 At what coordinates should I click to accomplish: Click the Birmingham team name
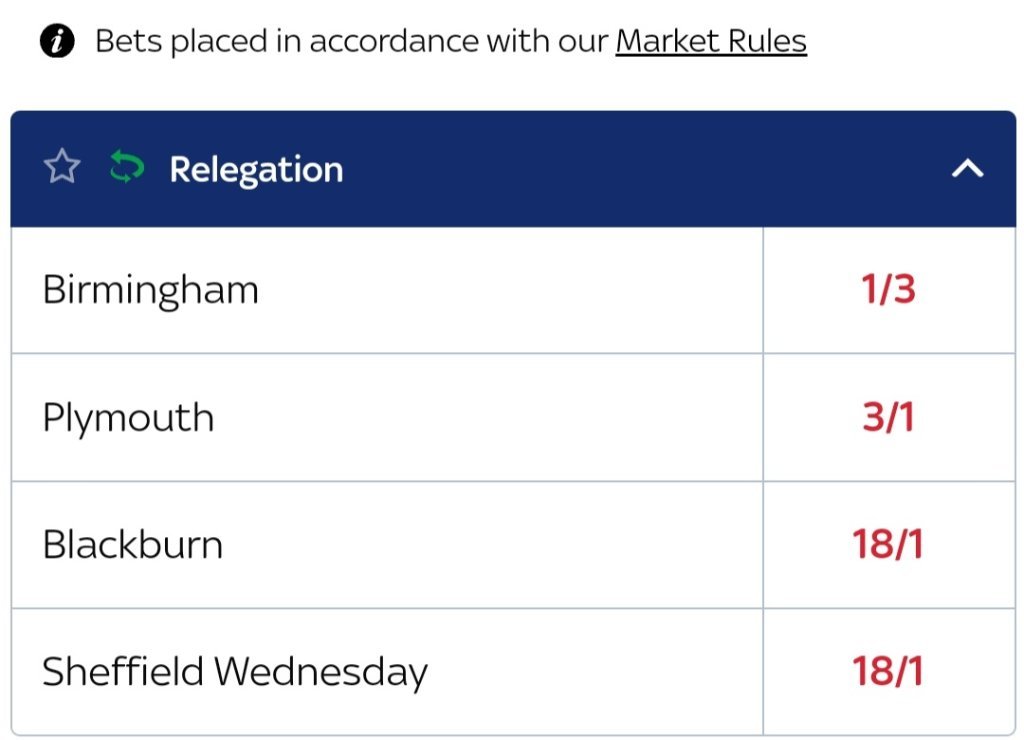150,291
